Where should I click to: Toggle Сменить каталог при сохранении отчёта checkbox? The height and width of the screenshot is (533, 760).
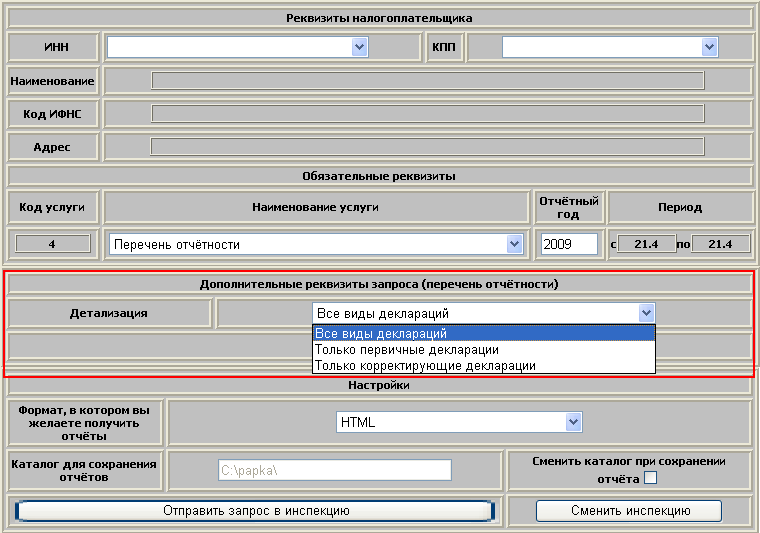pos(650,478)
